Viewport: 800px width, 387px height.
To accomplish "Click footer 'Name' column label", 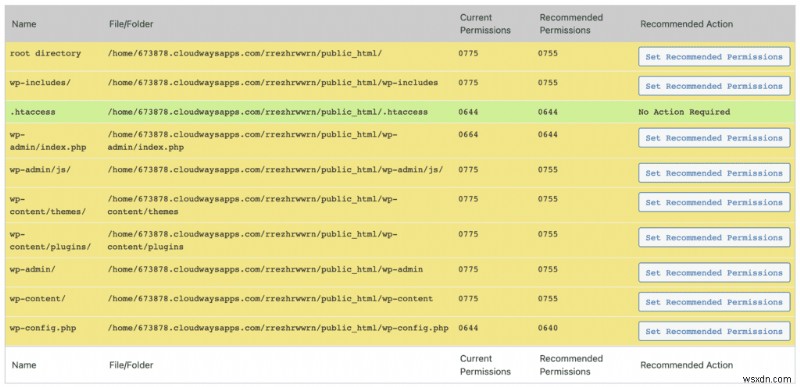I will coord(23,365).
